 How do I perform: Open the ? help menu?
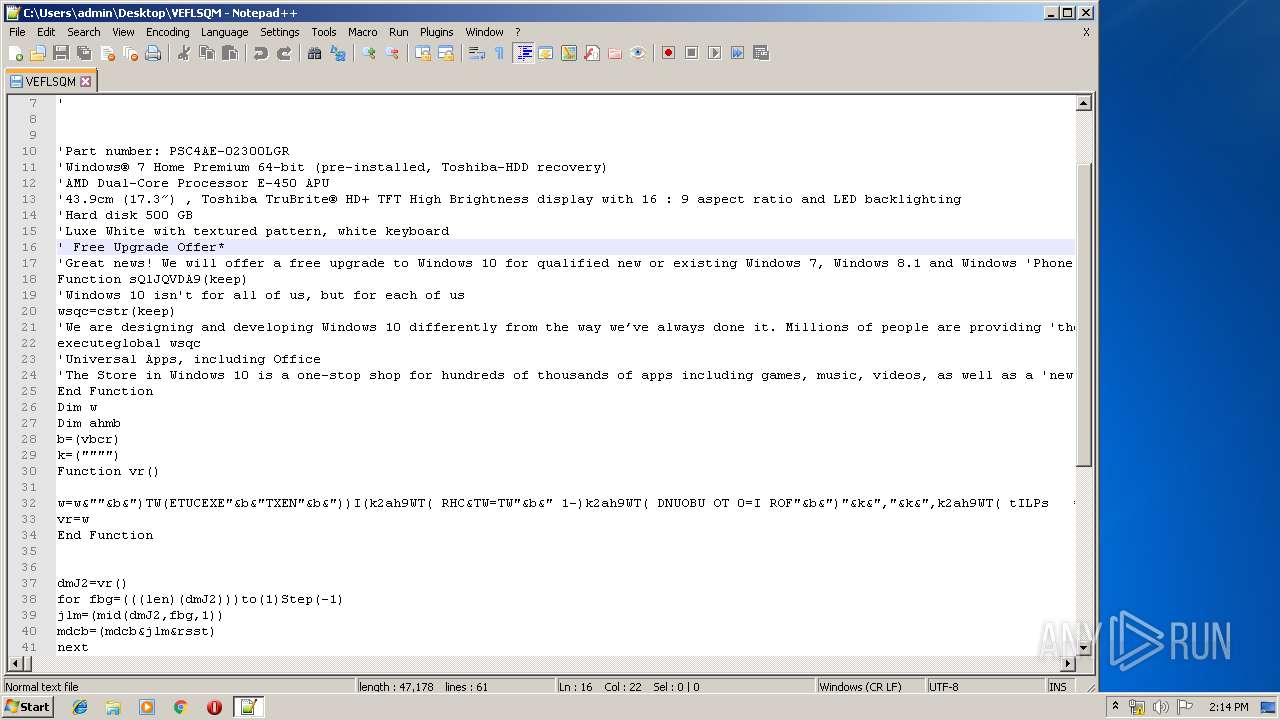click(517, 32)
